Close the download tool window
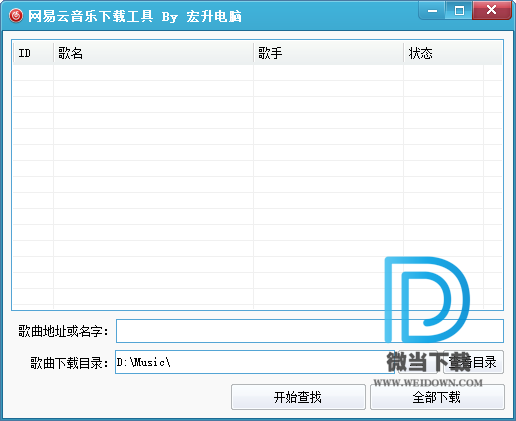The height and width of the screenshot is (421, 516). [492, 10]
